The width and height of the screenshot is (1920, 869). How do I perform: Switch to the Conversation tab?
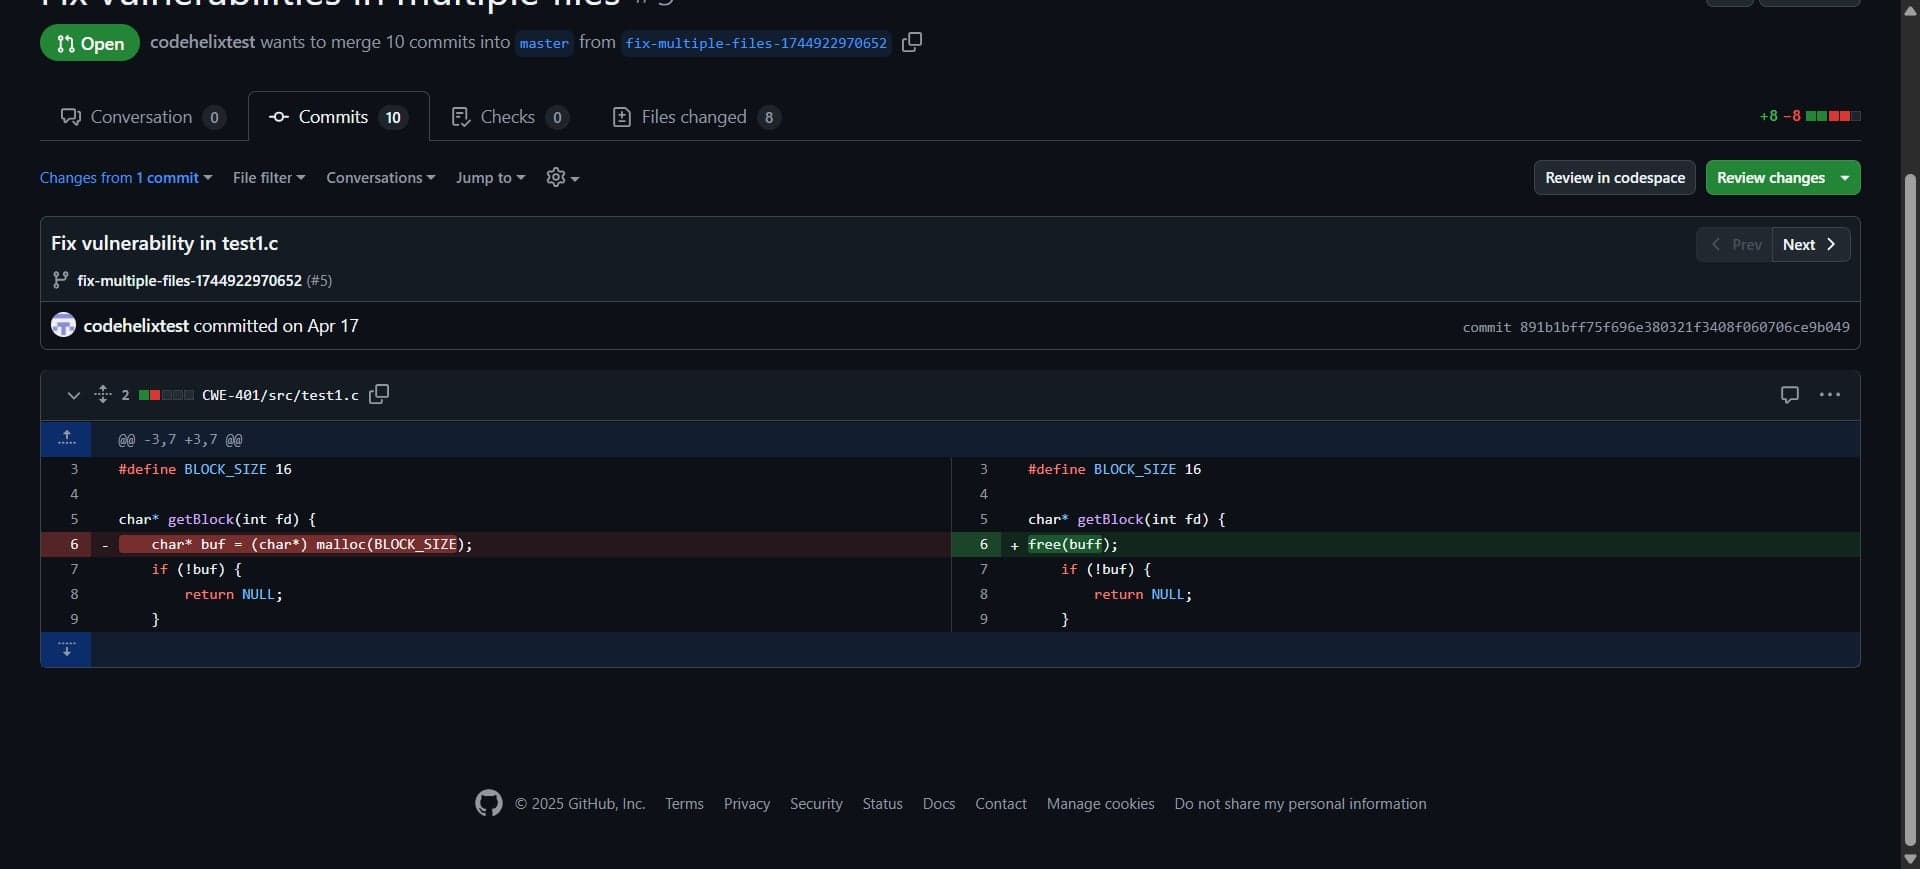click(x=143, y=117)
